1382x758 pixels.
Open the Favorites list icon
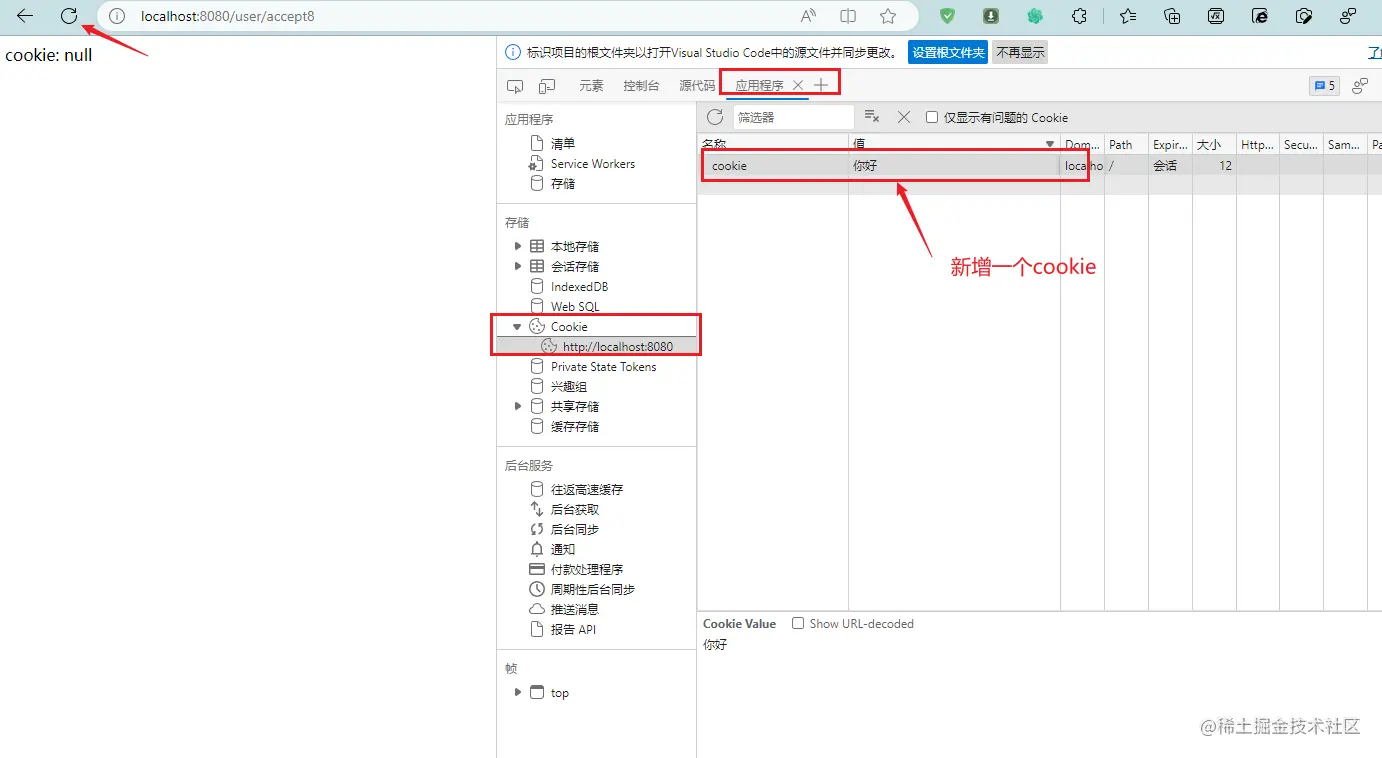(1128, 16)
